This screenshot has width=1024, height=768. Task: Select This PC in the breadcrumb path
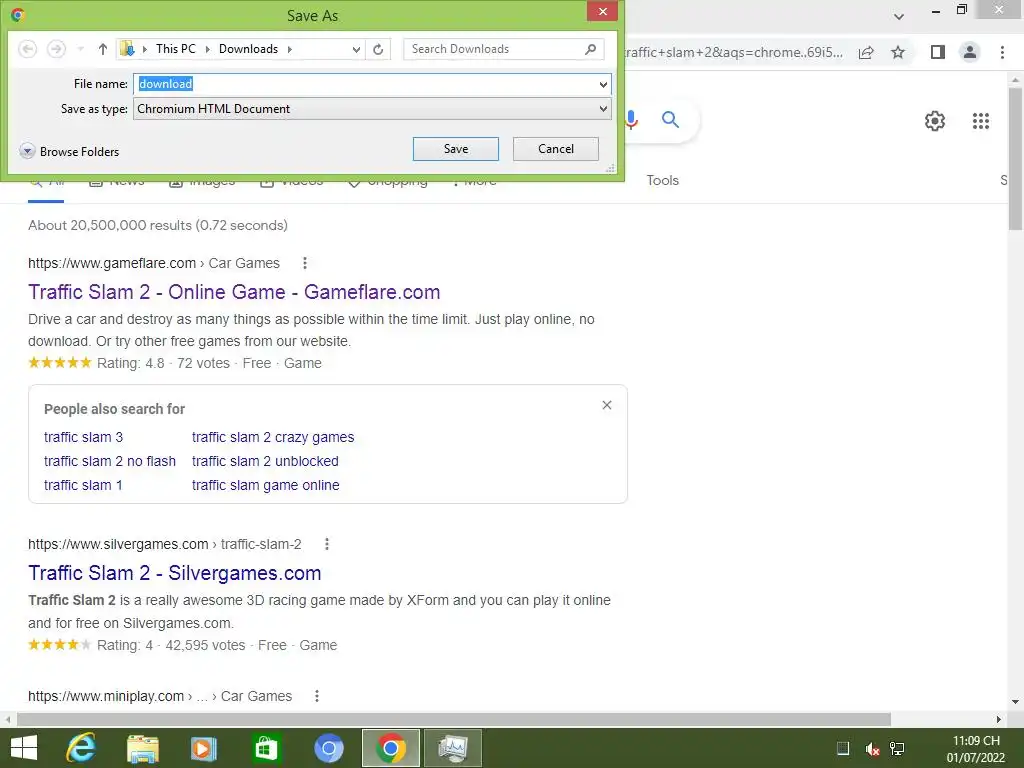(x=176, y=49)
